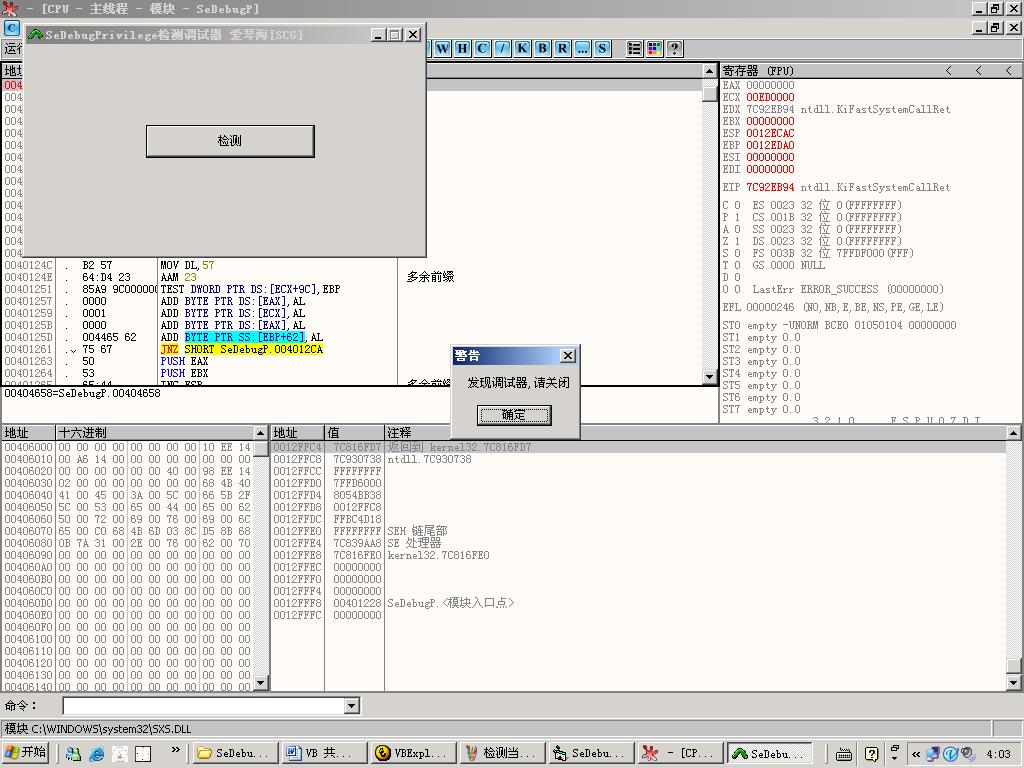Open the command history dropdown arrow
Viewport: 1024px width, 768px height.
[x=351, y=705]
